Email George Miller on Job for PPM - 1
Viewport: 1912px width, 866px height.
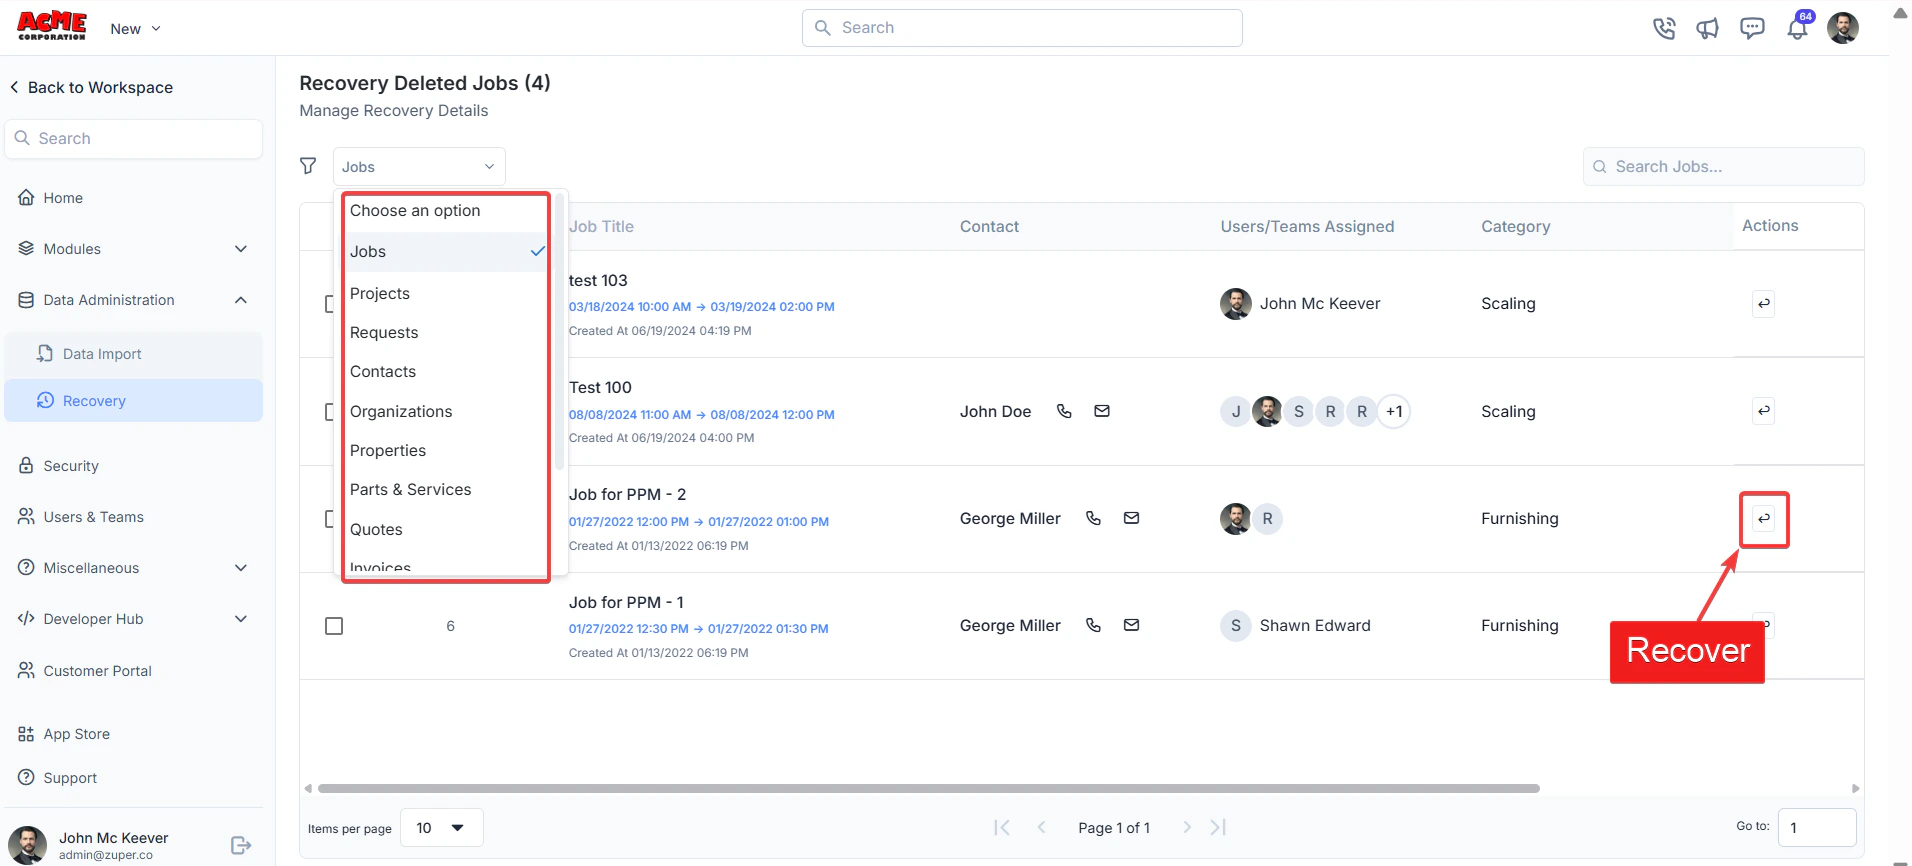coord(1131,625)
